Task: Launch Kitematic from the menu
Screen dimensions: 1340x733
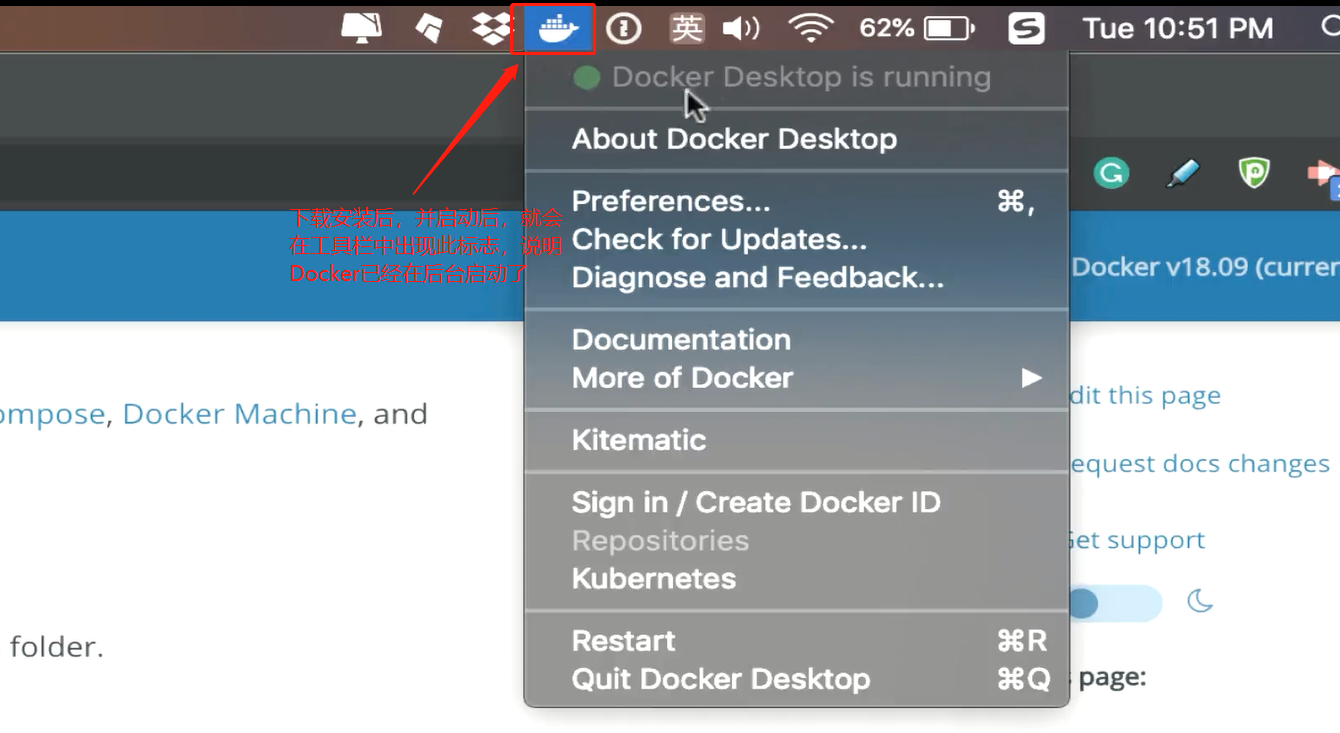Action: pos(796,440)
